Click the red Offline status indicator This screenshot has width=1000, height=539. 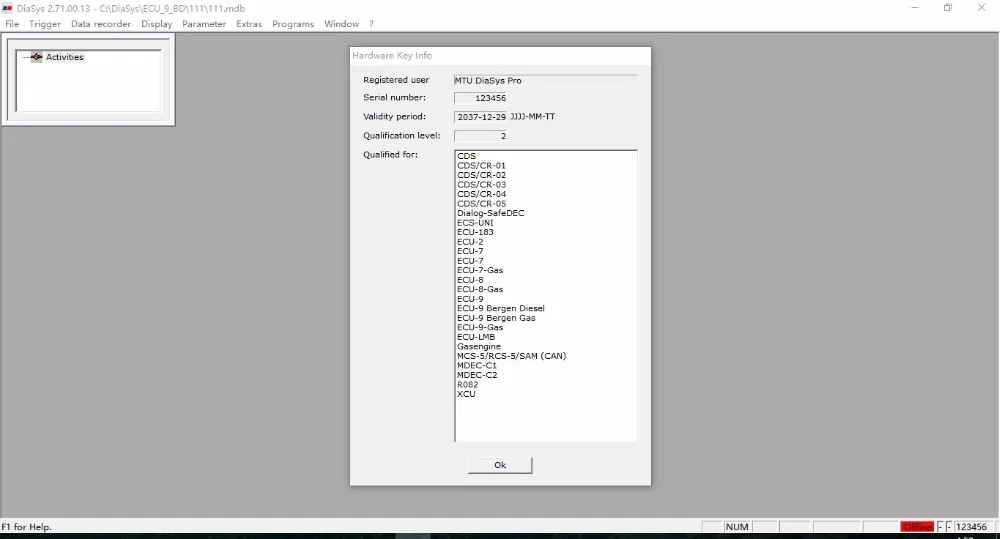click(918, 527)
